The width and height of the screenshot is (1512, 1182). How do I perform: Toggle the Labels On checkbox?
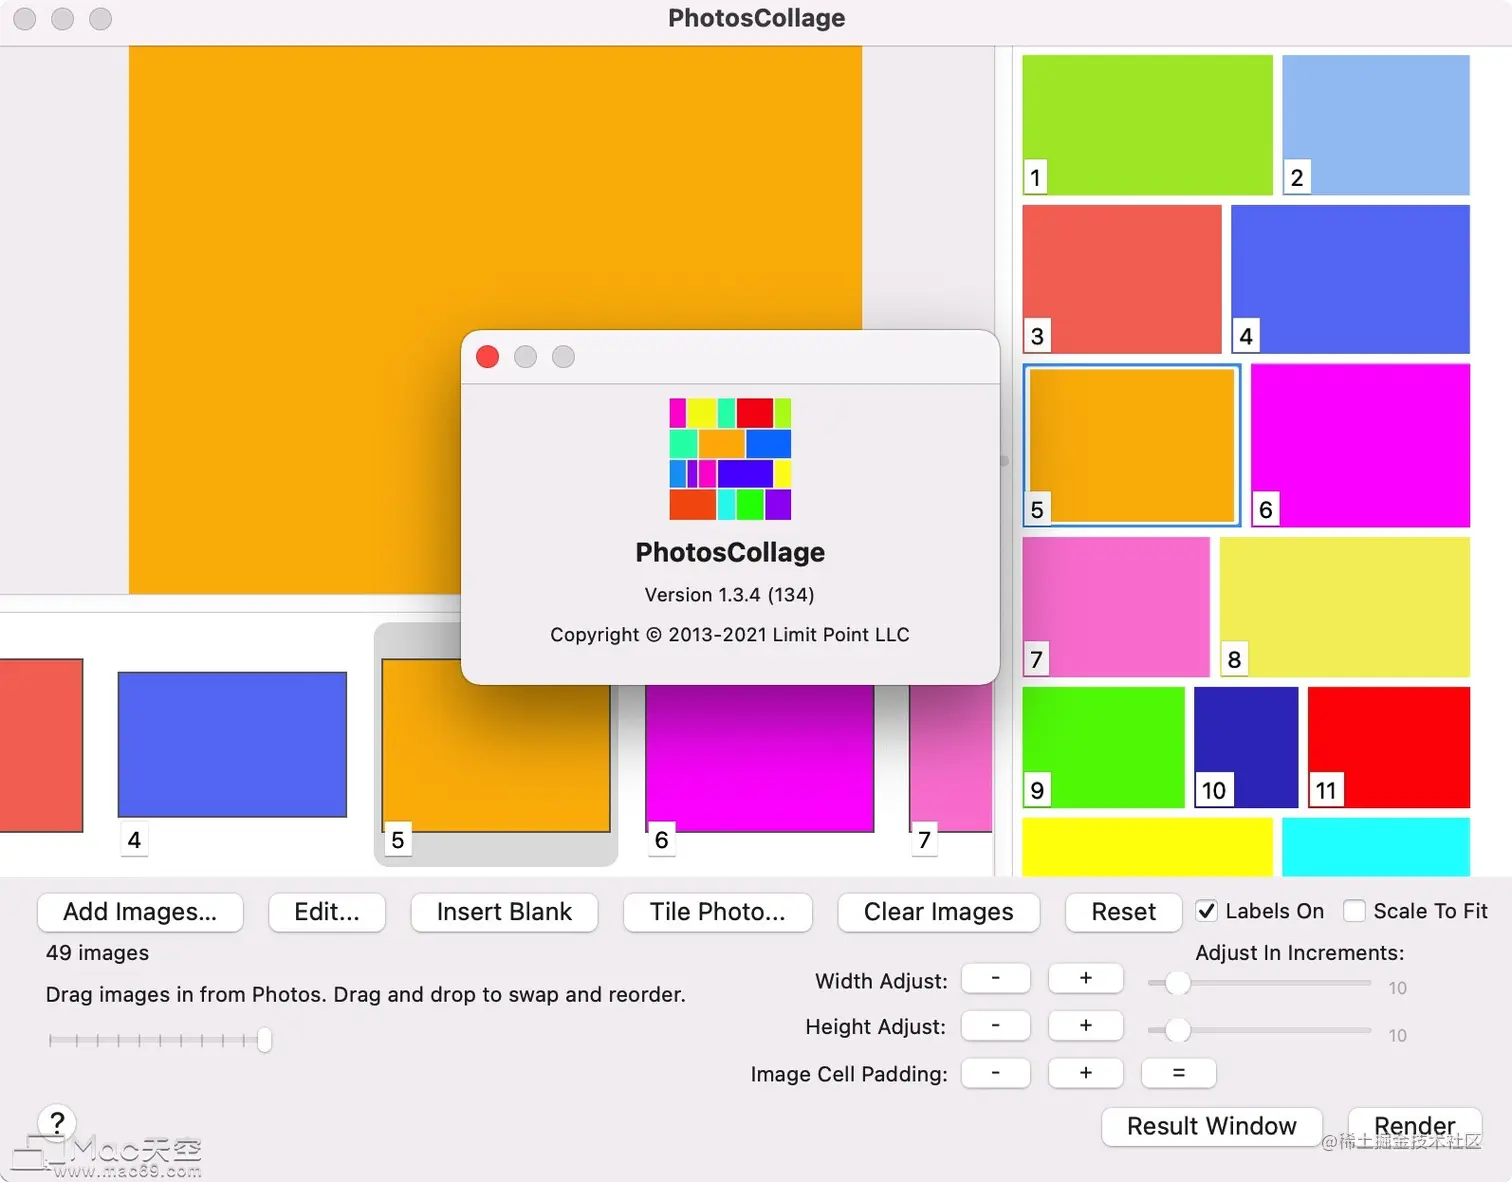coord(1207,911)
